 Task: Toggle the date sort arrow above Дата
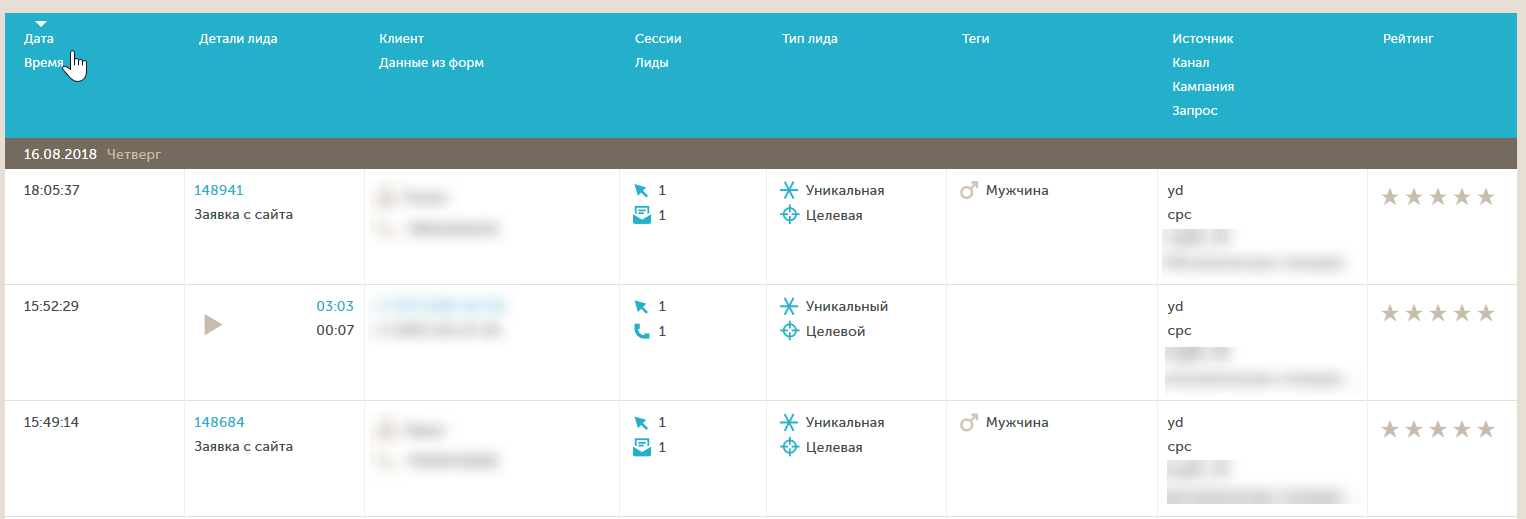[41, 23]
